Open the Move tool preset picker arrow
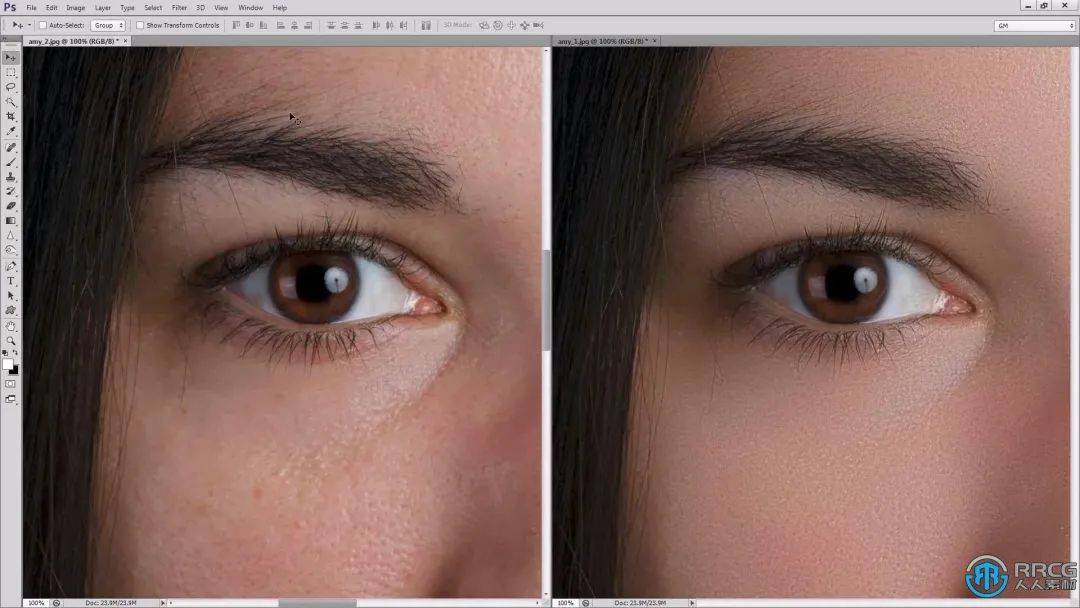The height and width of the screenshot is (608, 1080). coord(29,25)
